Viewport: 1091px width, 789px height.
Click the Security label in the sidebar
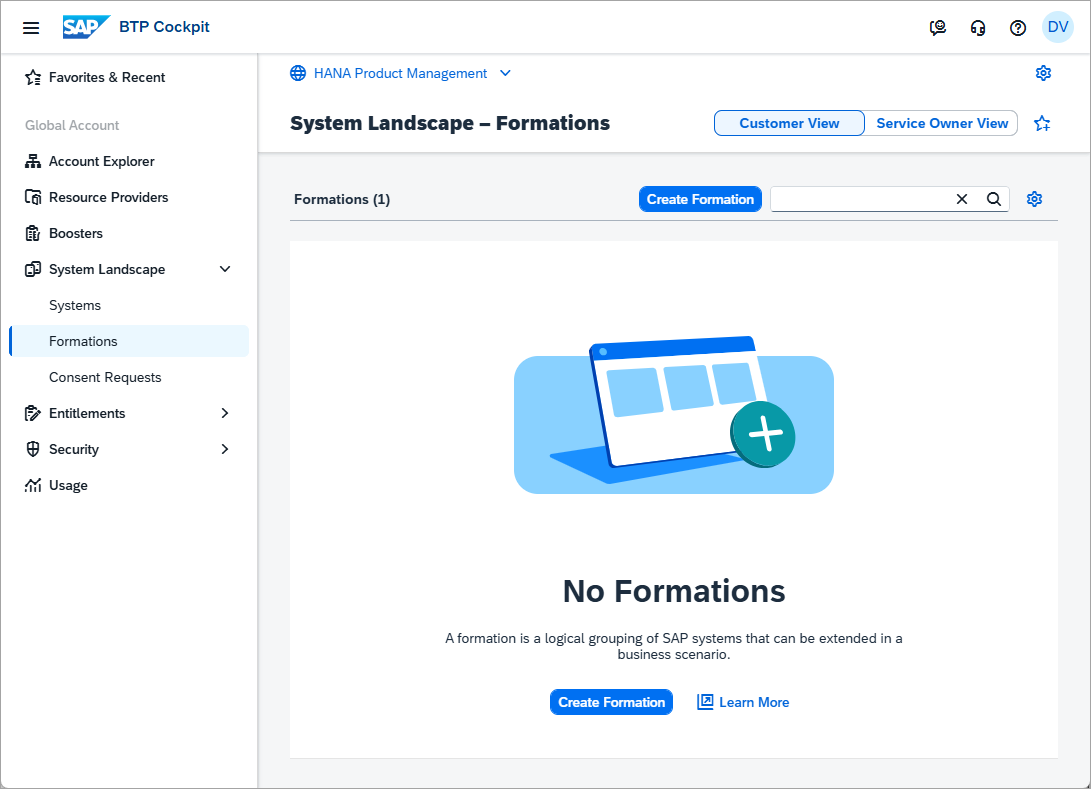coord(74,449)
